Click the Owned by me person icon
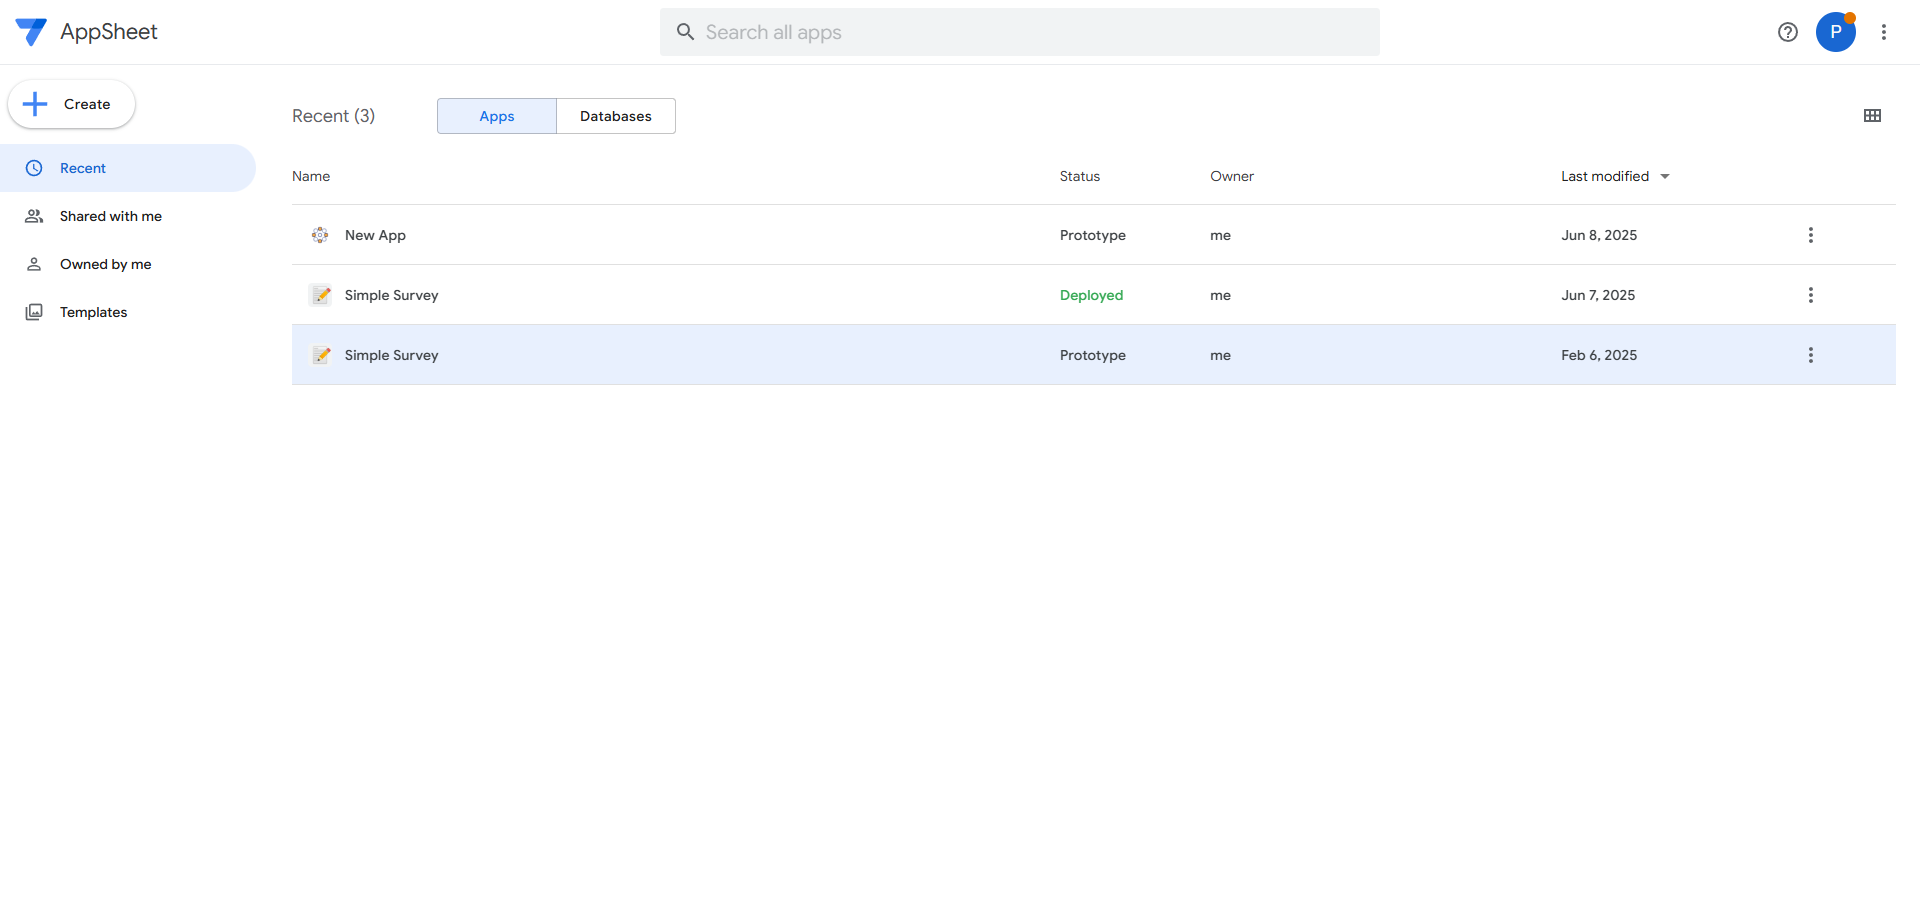1920x911 pixels. [34, 264]
